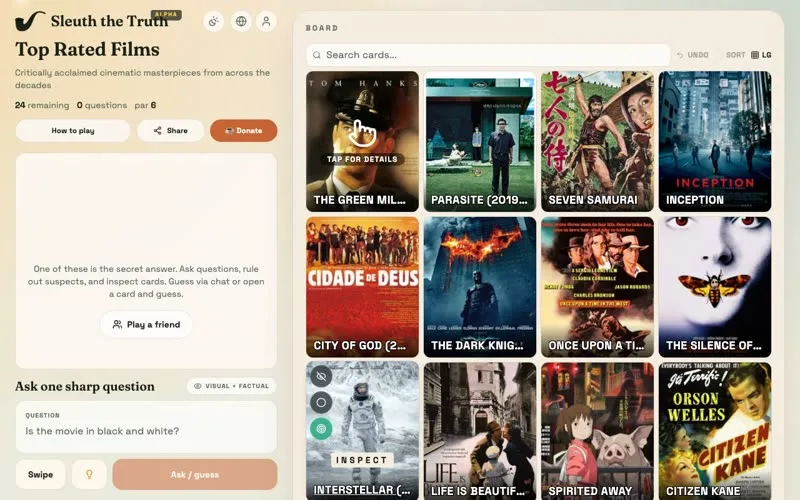Open the City of God card
This screenshot has width=800, height=500.
click(362, 287)
